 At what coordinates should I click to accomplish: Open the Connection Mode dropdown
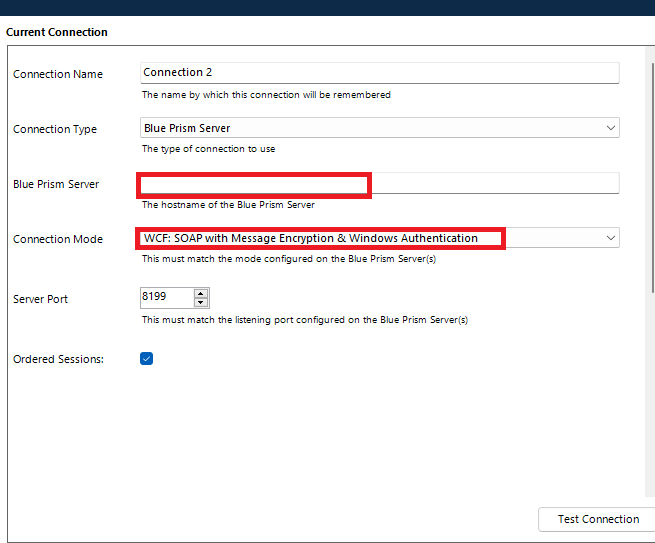click(x=379, y=238)
